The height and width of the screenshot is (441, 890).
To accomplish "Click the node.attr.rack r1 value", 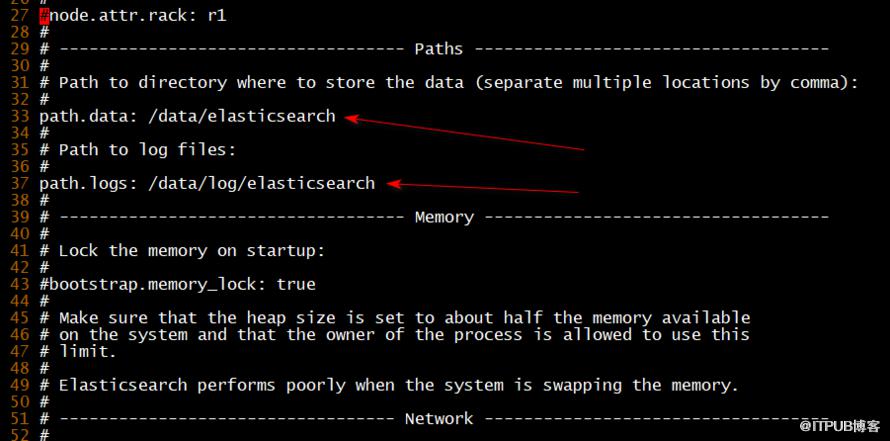I will (x=217, y=15).
